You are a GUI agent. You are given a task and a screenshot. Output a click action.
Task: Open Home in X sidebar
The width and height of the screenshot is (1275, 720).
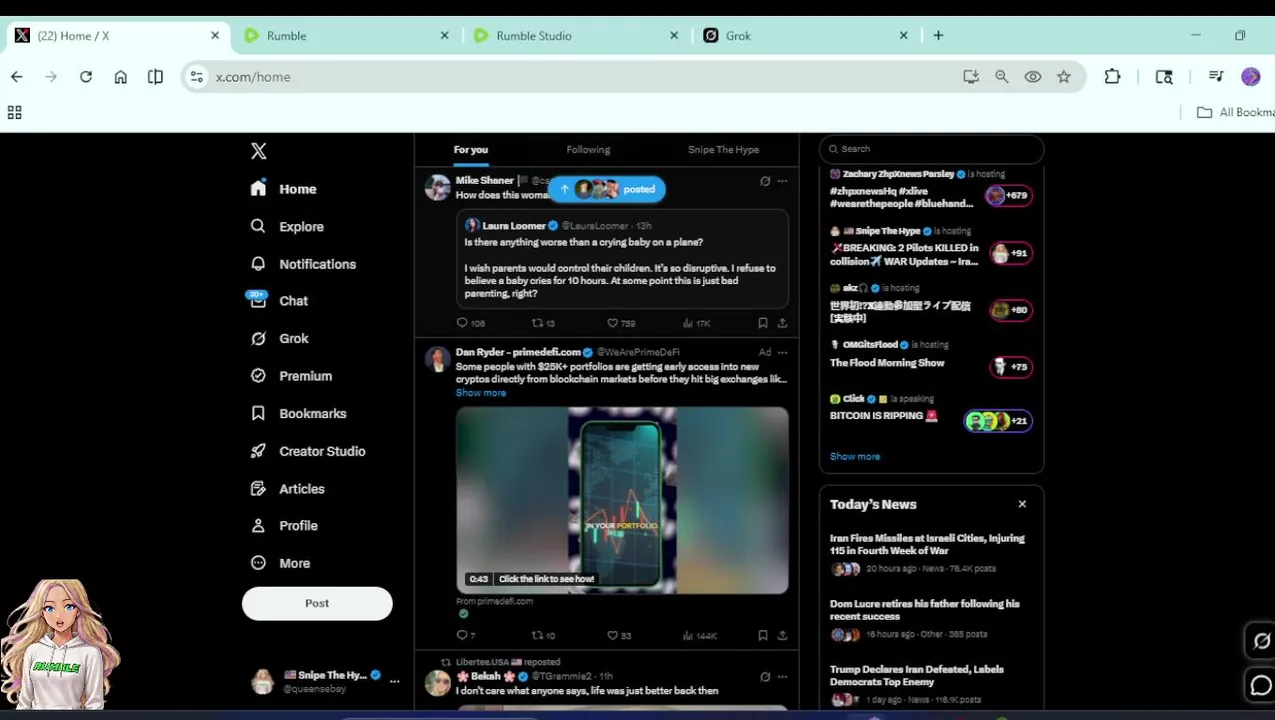click(284, 189)
